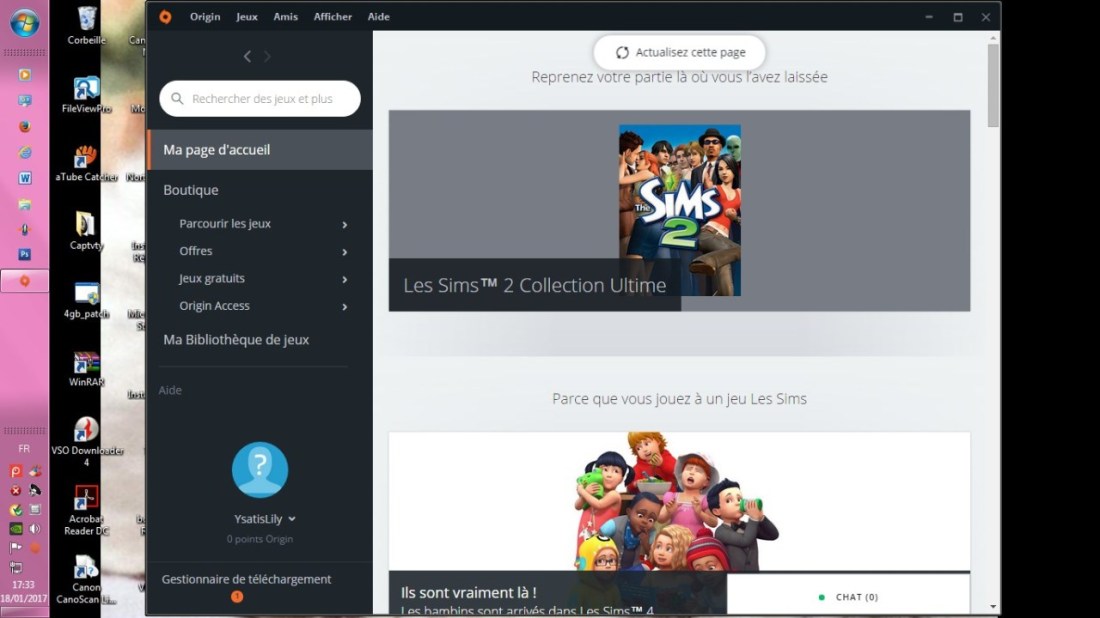Expand Parcourir les jeux submenu
The width and height of the screenshot is (1100, 618).
344,225
